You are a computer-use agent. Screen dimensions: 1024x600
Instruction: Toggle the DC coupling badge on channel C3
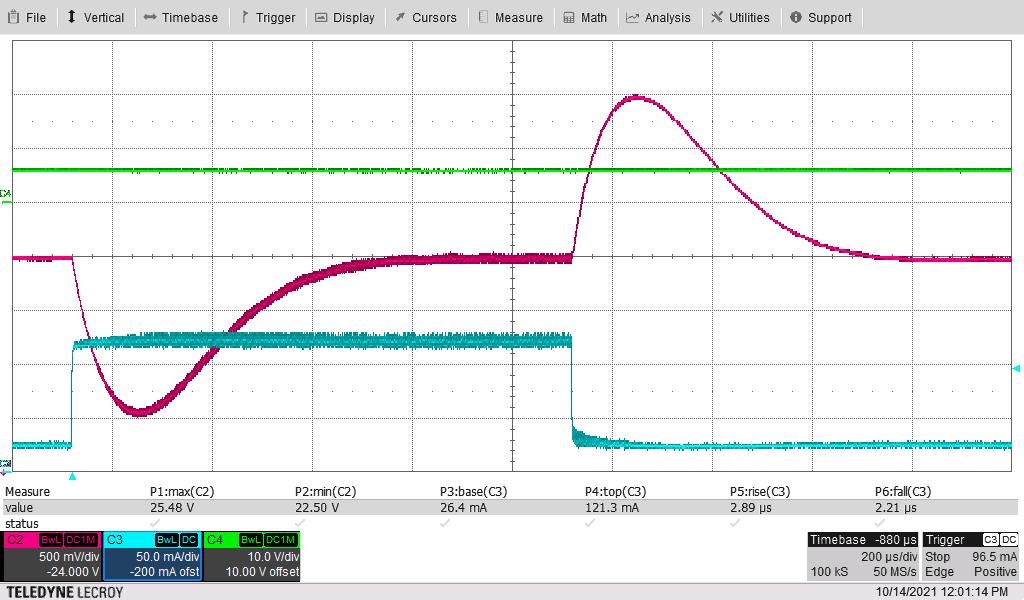[x=188, y=540]
